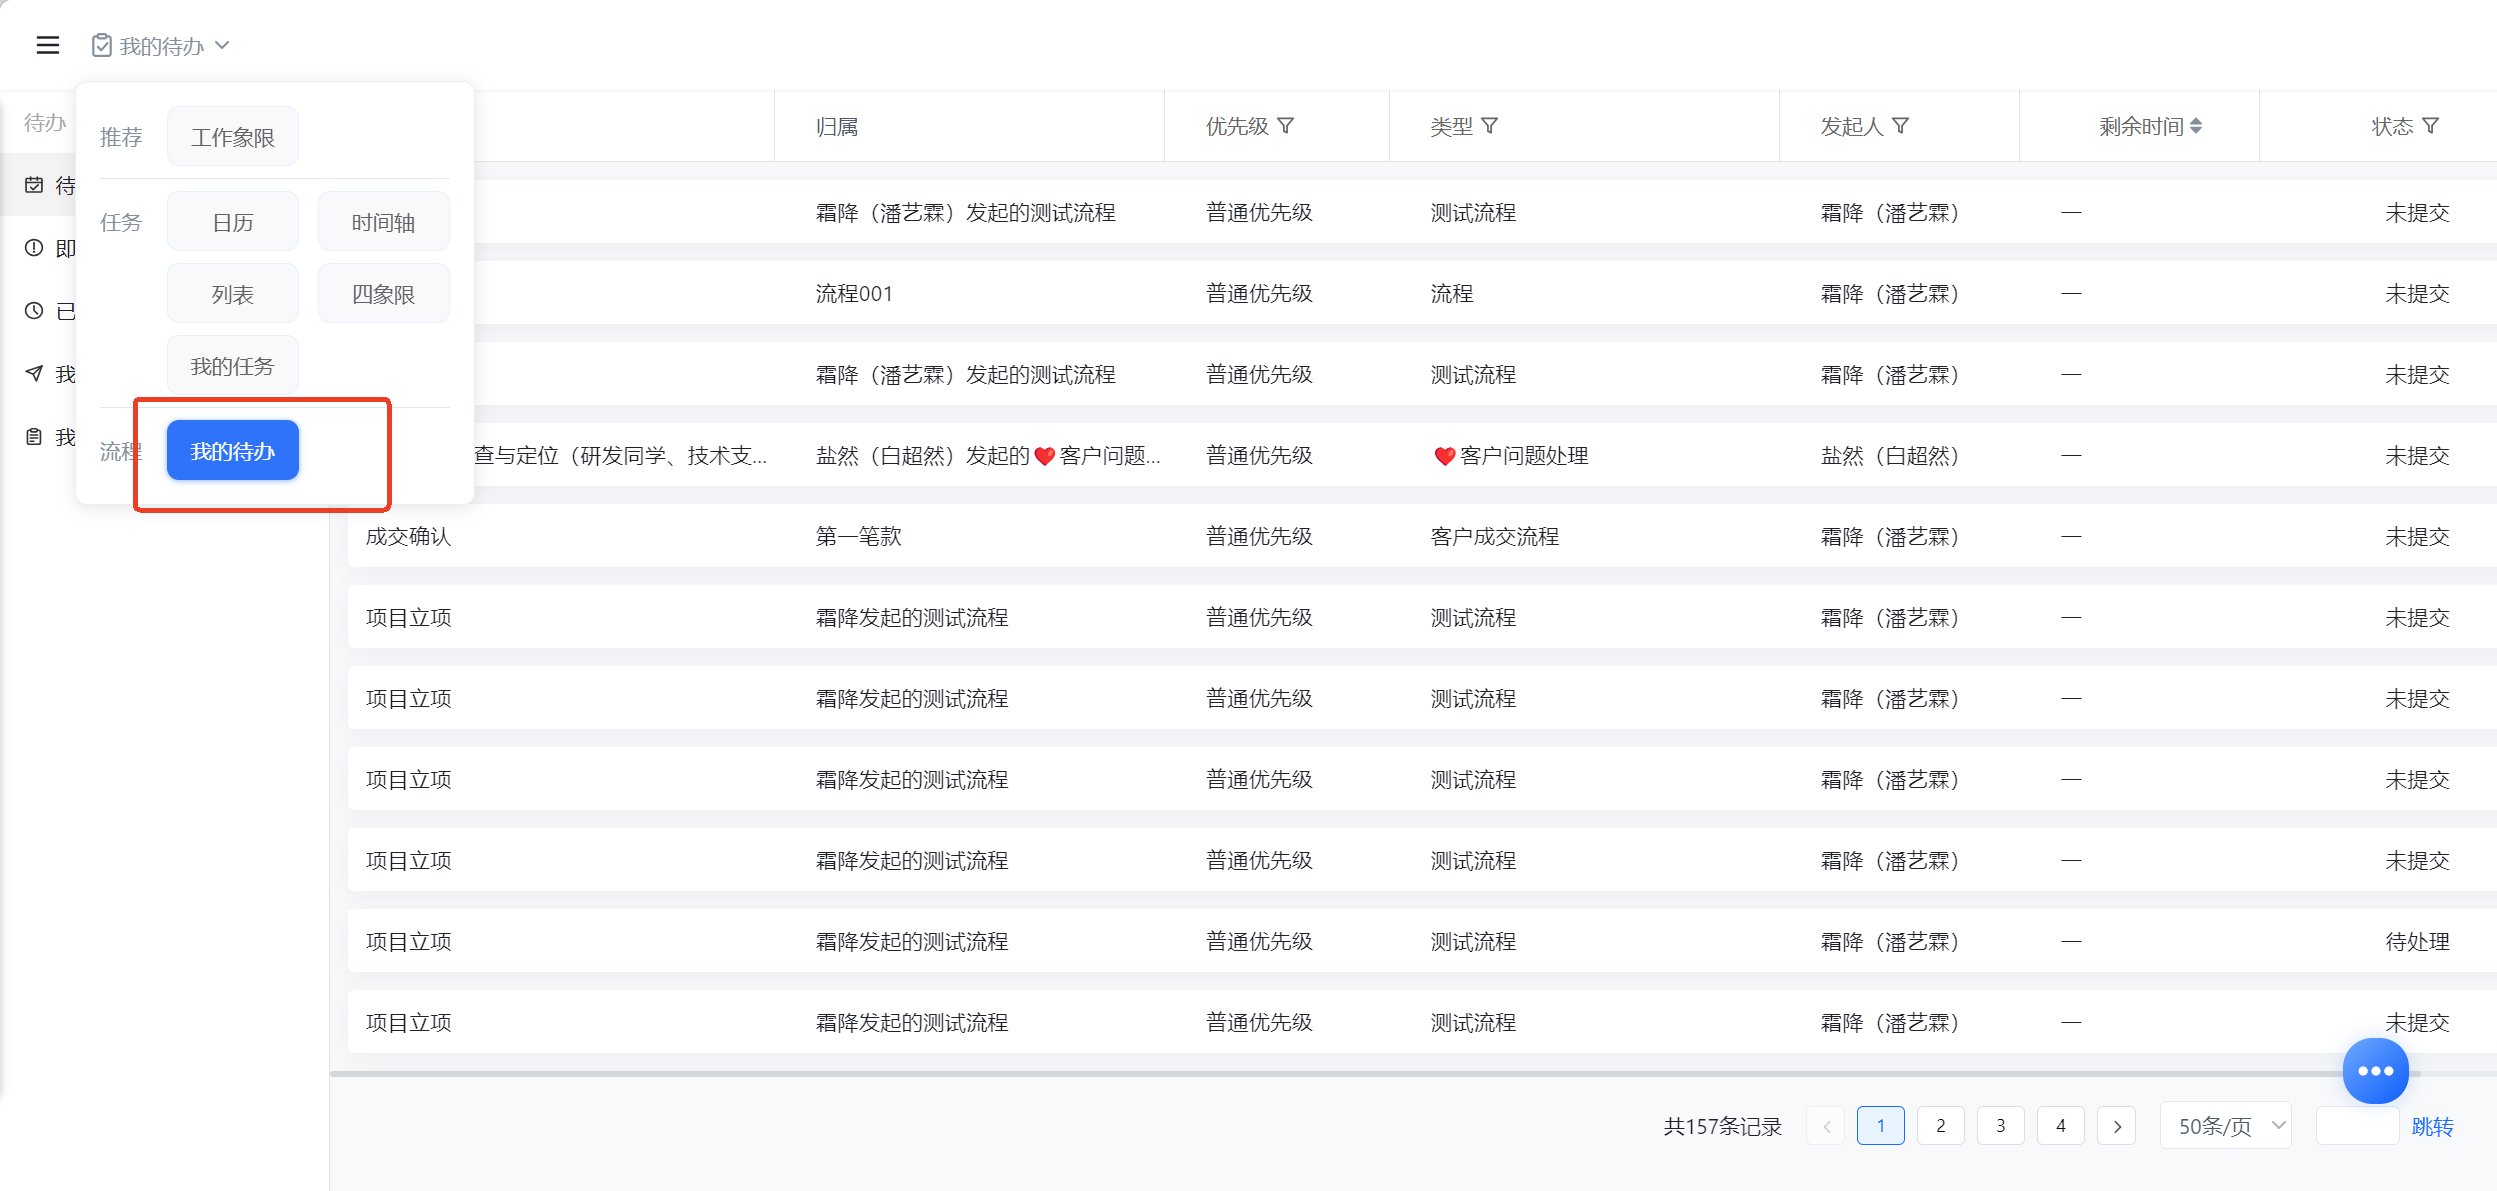Click the 类型 filter icon
The width and height of the screenshot is (2497, 1191).
pyautogui.click(x=1490, y=126)
